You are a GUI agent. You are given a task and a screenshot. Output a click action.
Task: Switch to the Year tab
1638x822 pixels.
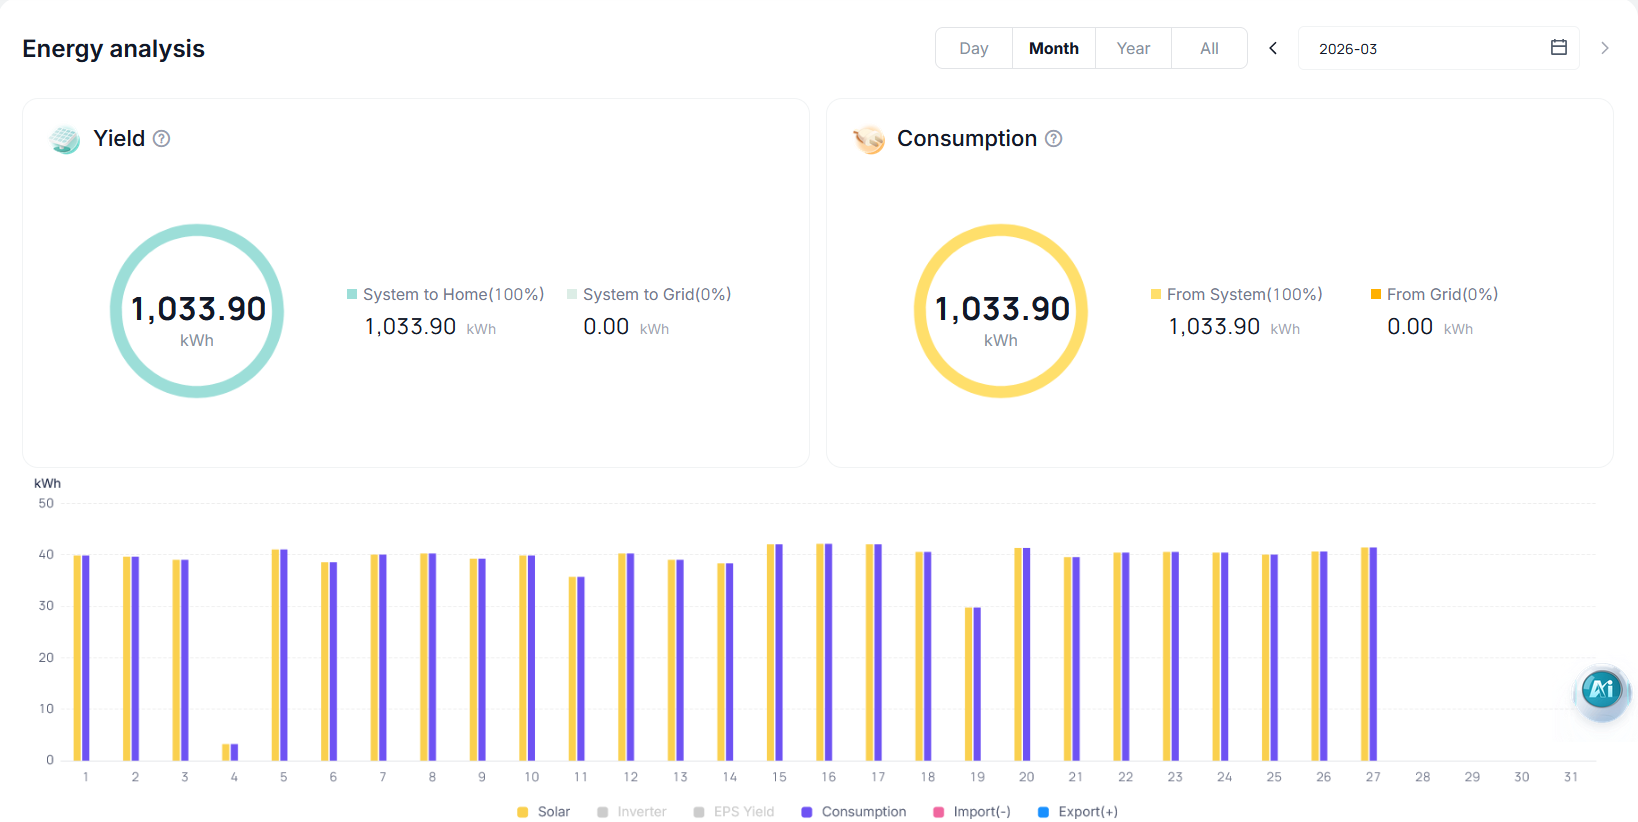click(x=1133, y=48)
